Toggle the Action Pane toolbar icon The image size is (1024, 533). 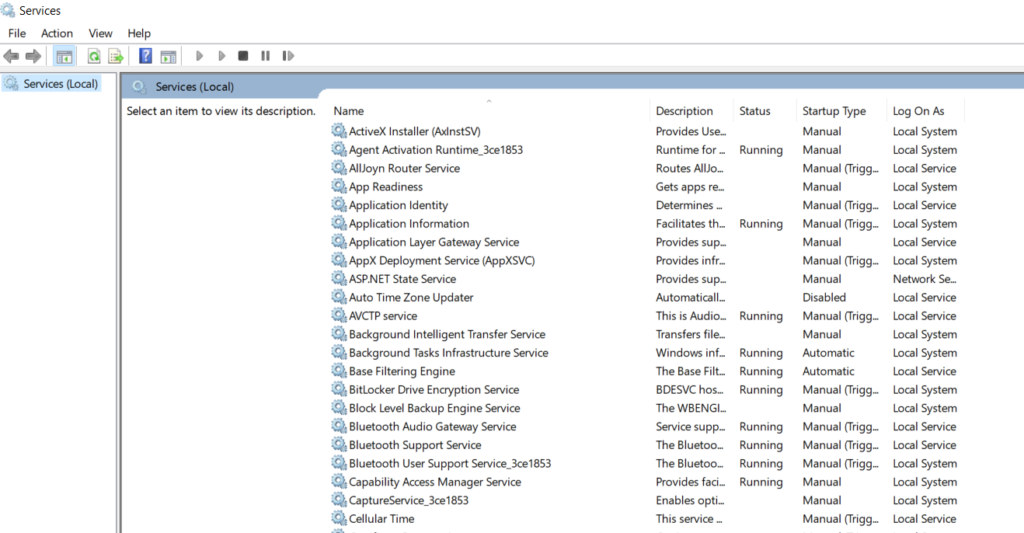(168, 56)
